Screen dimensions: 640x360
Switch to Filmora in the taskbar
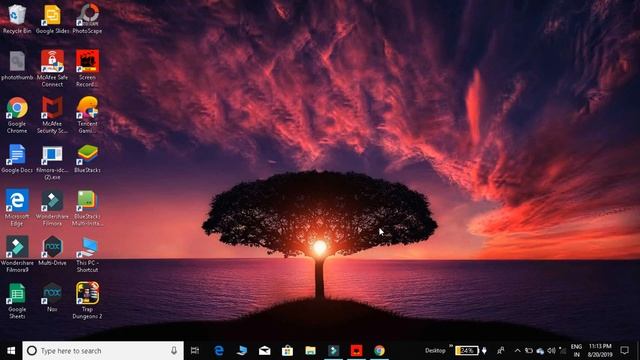pyautogui.click(x=333, y=351)
